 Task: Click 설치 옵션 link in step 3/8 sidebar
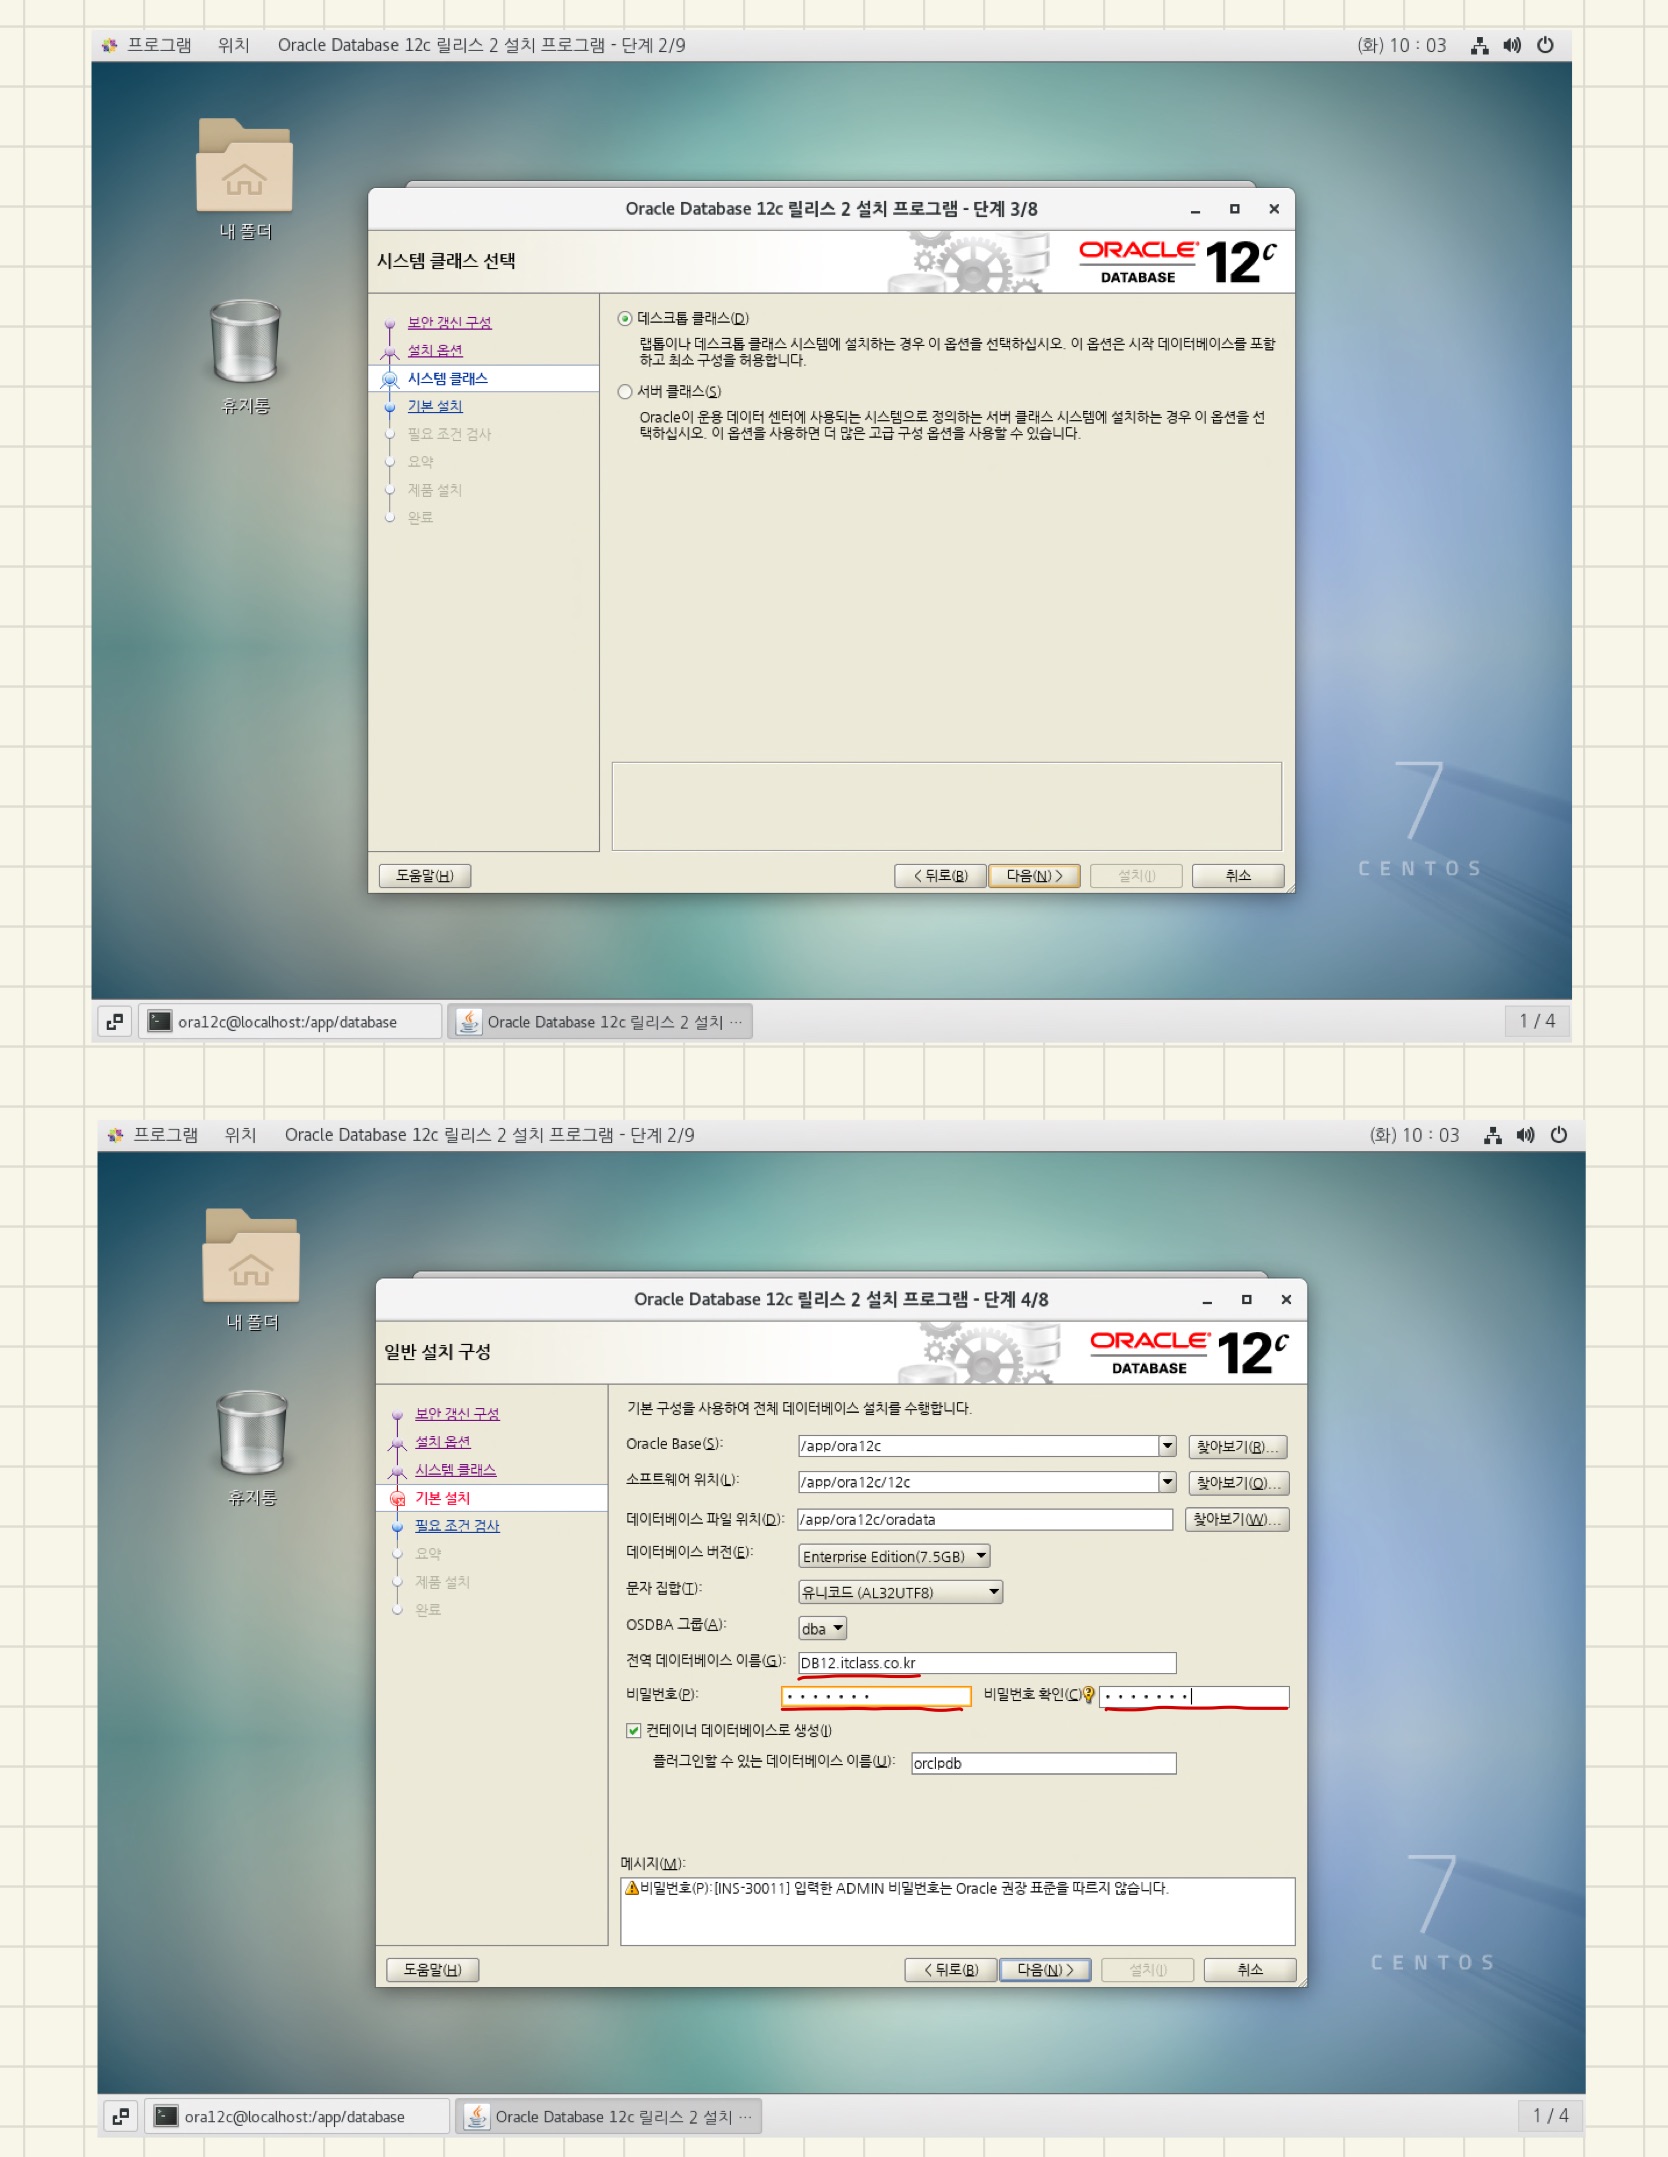pyautogui.click(x=435, y=351)
